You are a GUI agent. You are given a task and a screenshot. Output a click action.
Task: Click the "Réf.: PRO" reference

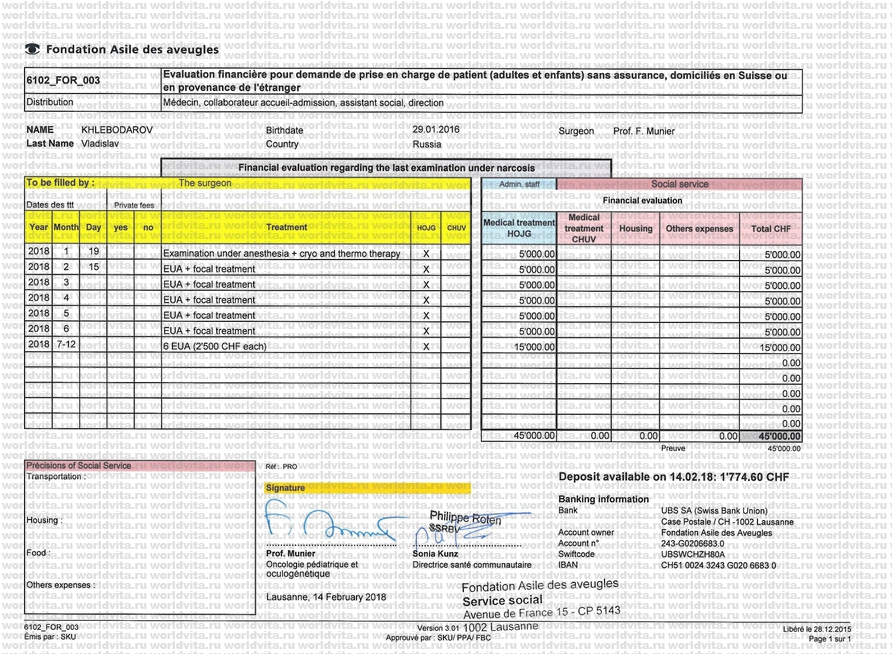pos(281,466)
